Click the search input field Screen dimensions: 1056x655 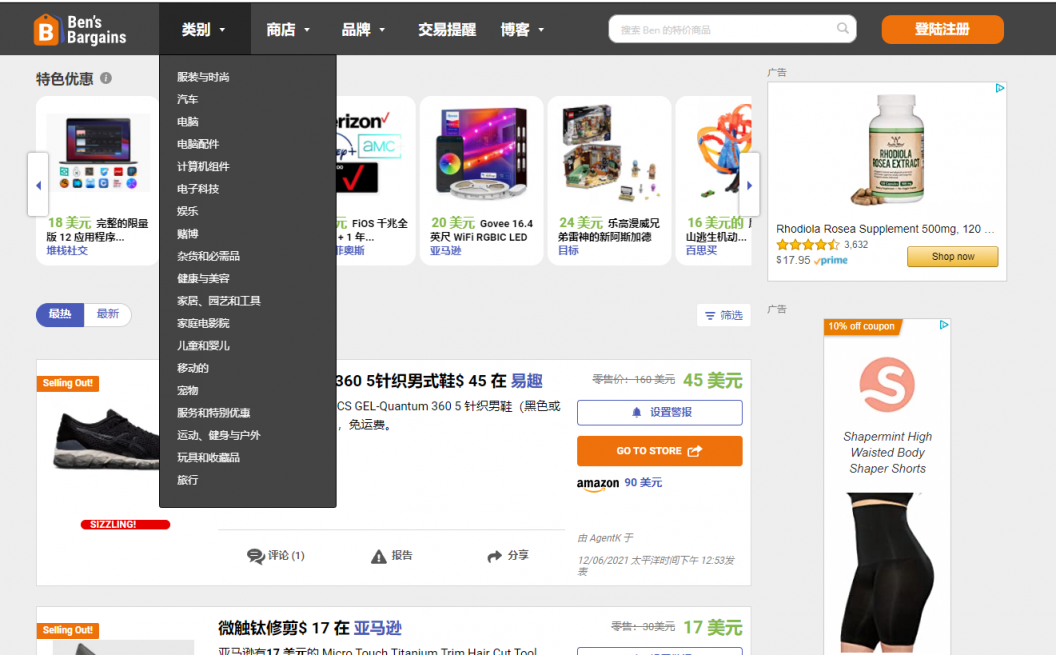coord(732,29)
